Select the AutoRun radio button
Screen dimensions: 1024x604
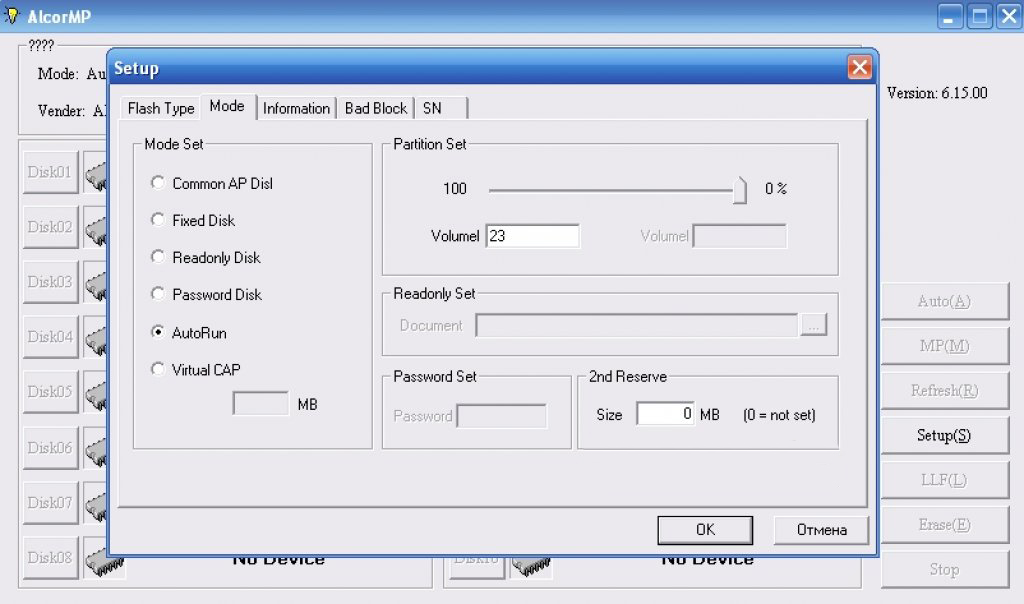tap(157, 332)
